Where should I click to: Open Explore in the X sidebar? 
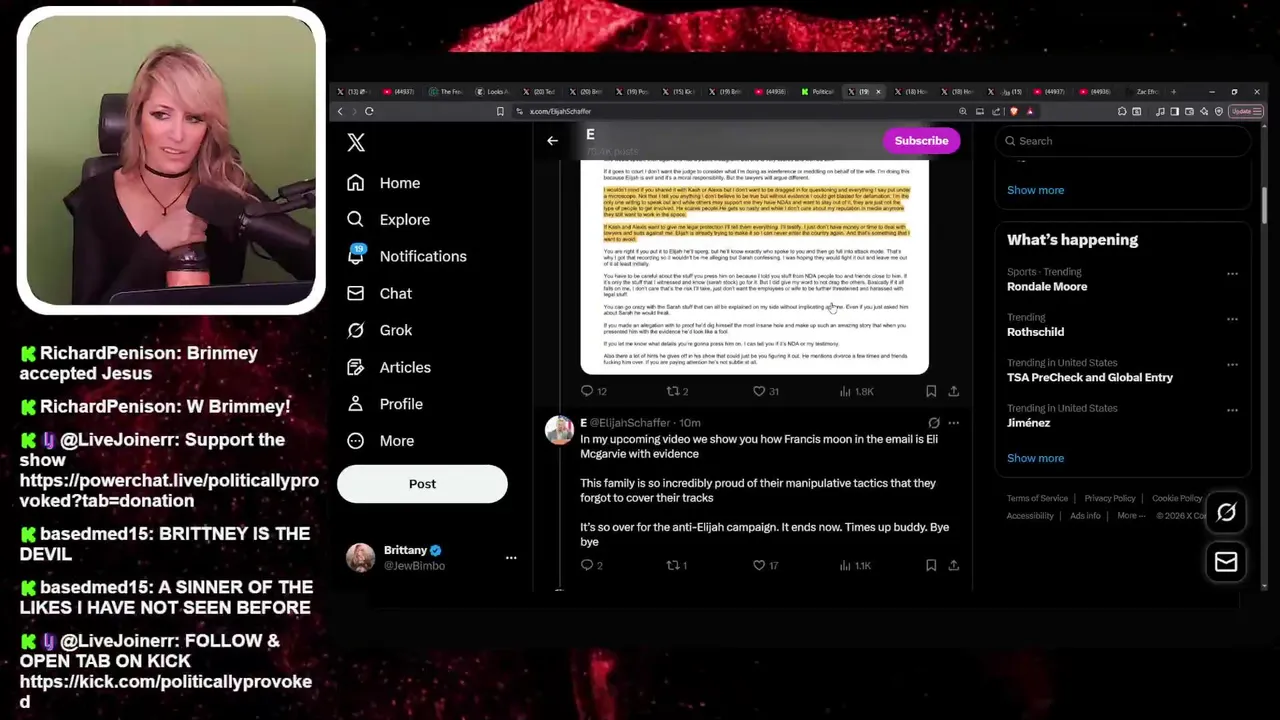point(388,220)
